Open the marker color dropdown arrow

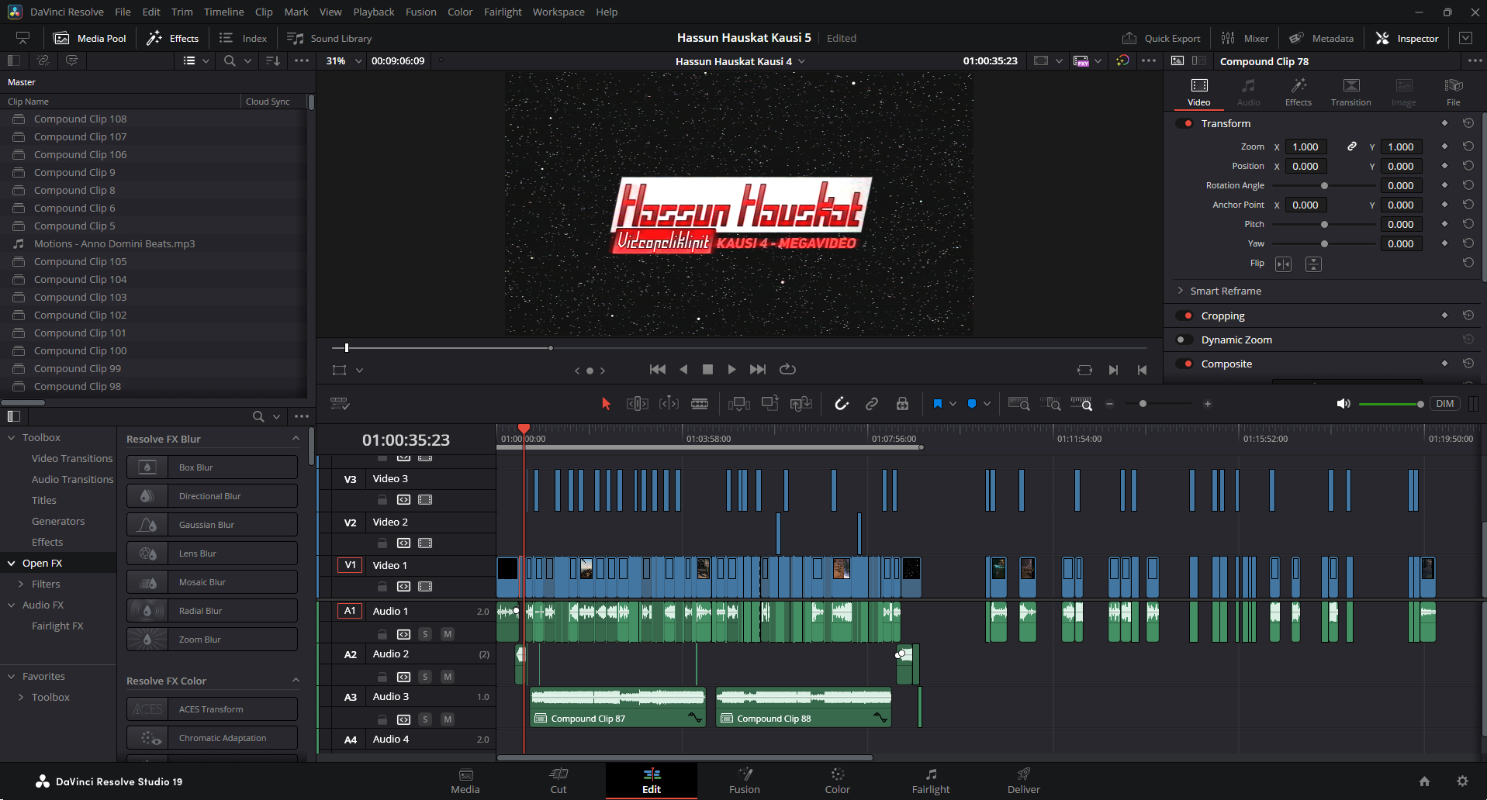[986, 404]
